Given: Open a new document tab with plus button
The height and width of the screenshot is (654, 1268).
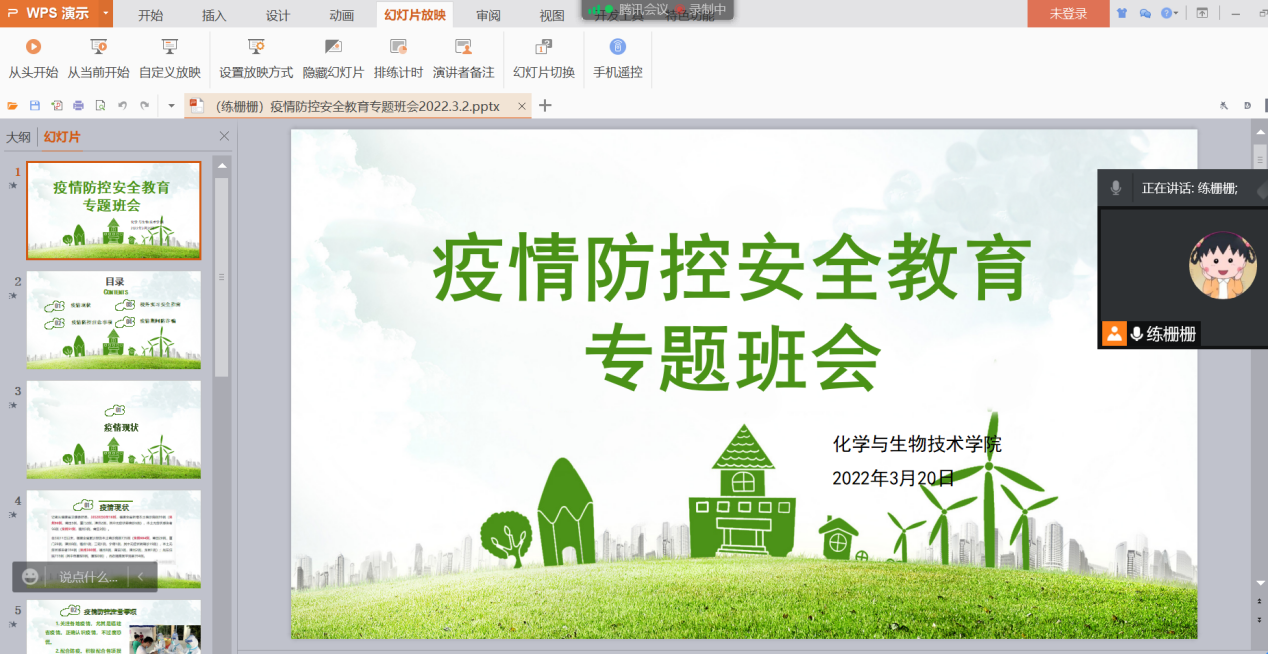Looking at the screenshot, I should click(545, 106).
